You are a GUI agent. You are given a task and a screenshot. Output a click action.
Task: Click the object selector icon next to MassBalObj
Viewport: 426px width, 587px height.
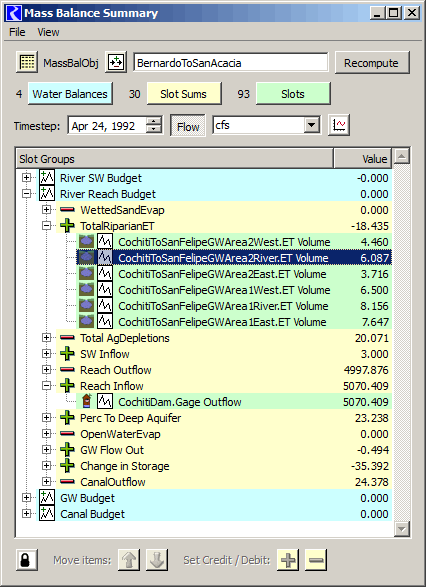pyautogui.click(x=116, y=62)
